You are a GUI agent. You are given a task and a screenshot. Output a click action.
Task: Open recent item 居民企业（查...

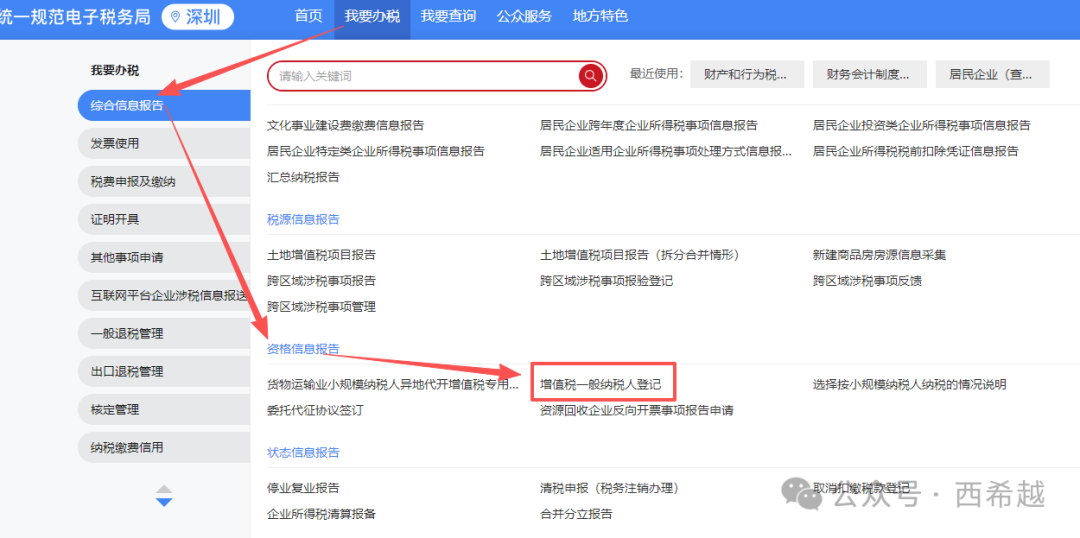(x=992, y=74)
